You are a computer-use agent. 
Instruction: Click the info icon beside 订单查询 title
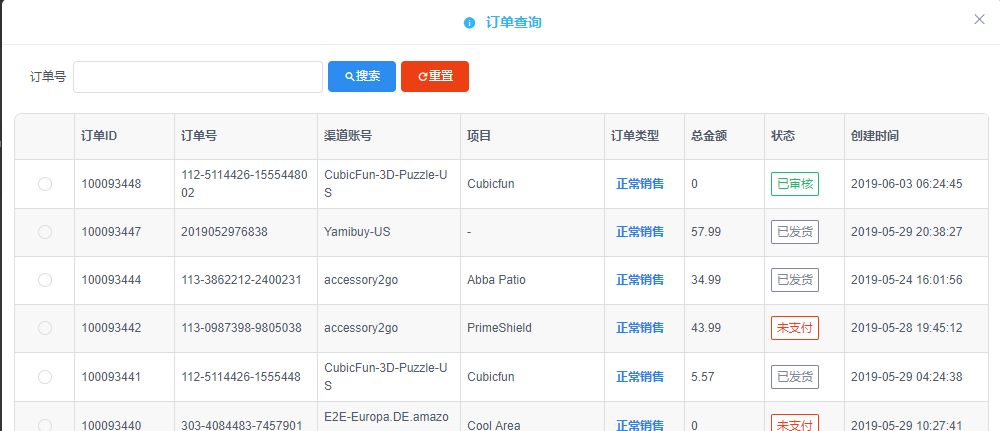(x=469, y=23)
